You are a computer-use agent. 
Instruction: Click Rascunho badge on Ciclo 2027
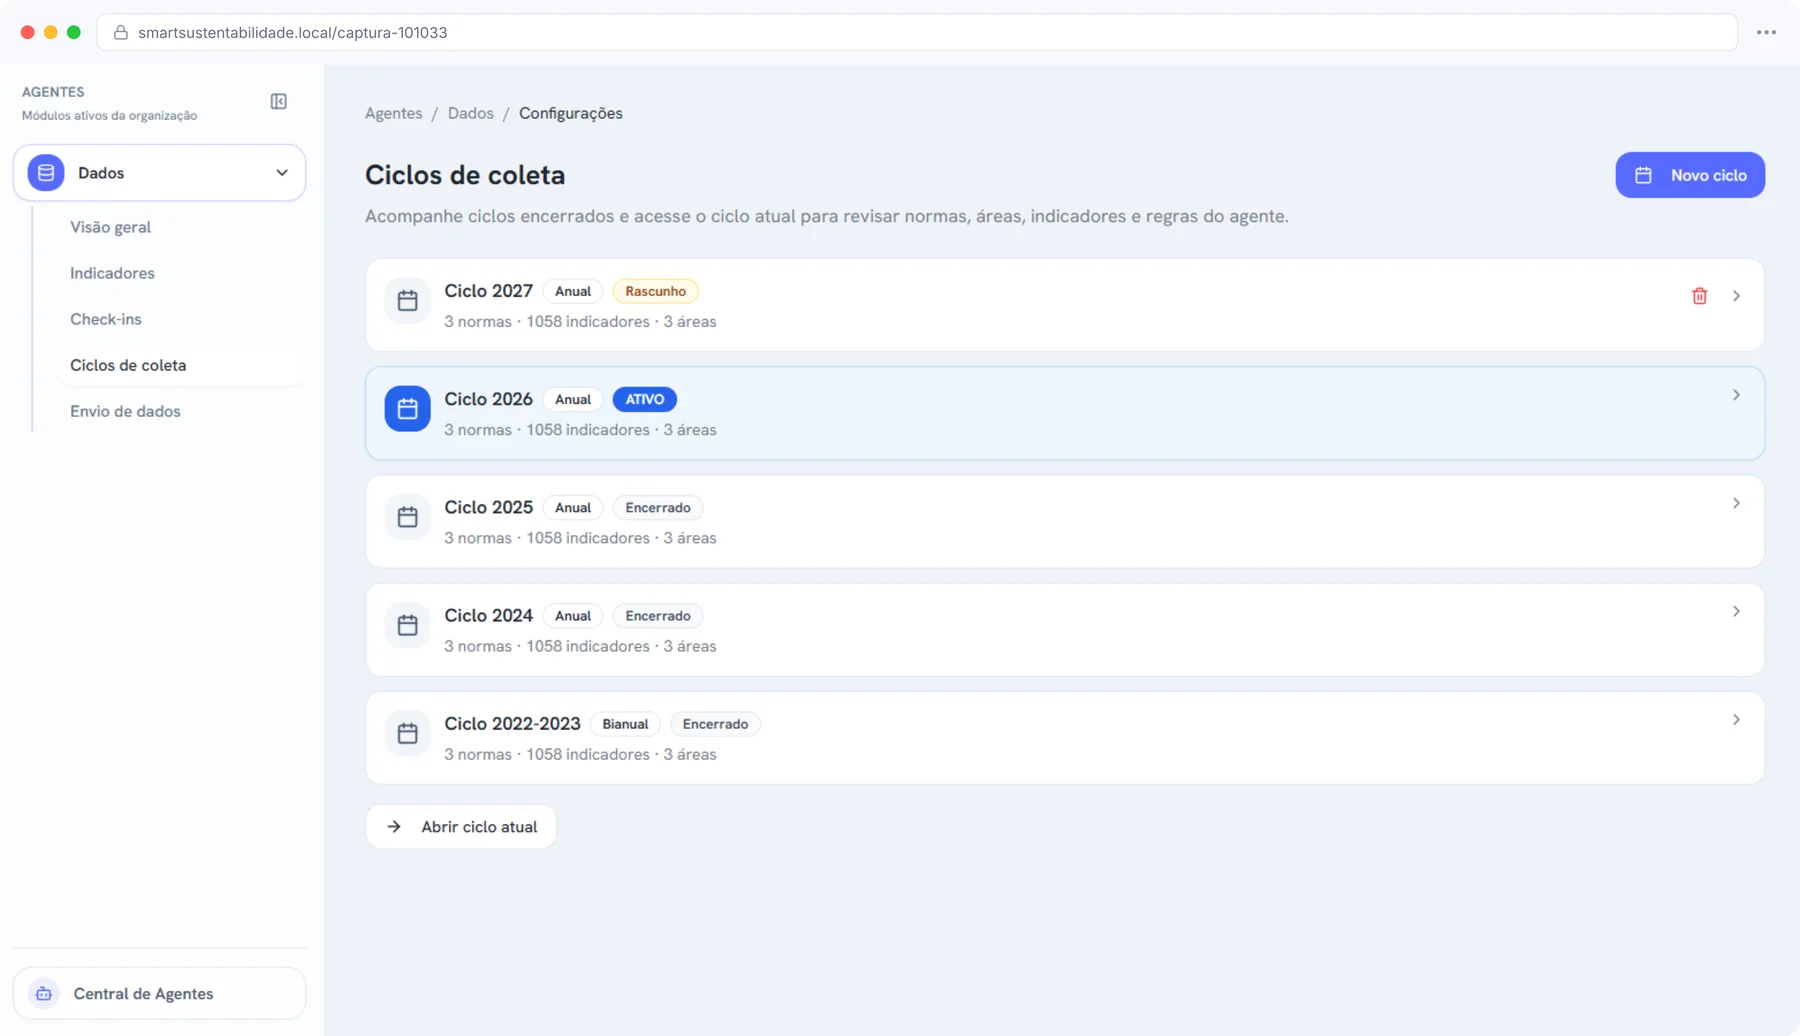(x=656, y=291)
